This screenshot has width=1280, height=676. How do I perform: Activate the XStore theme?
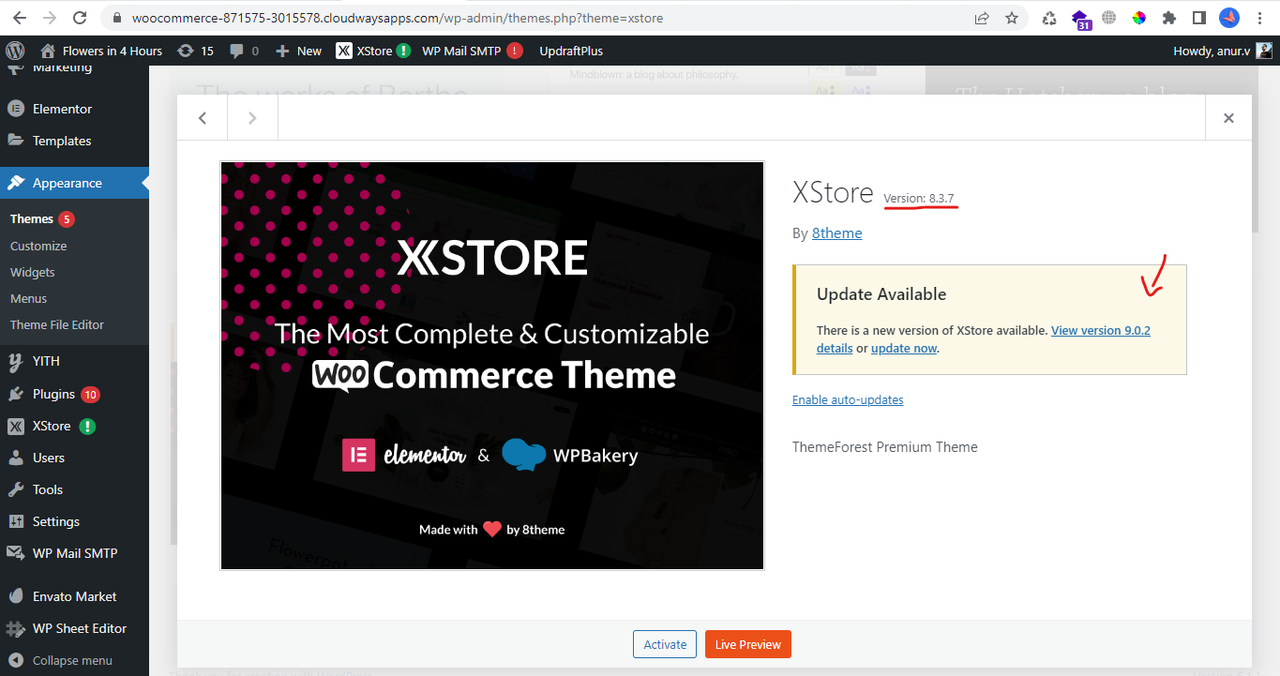(x=665, y=645)
